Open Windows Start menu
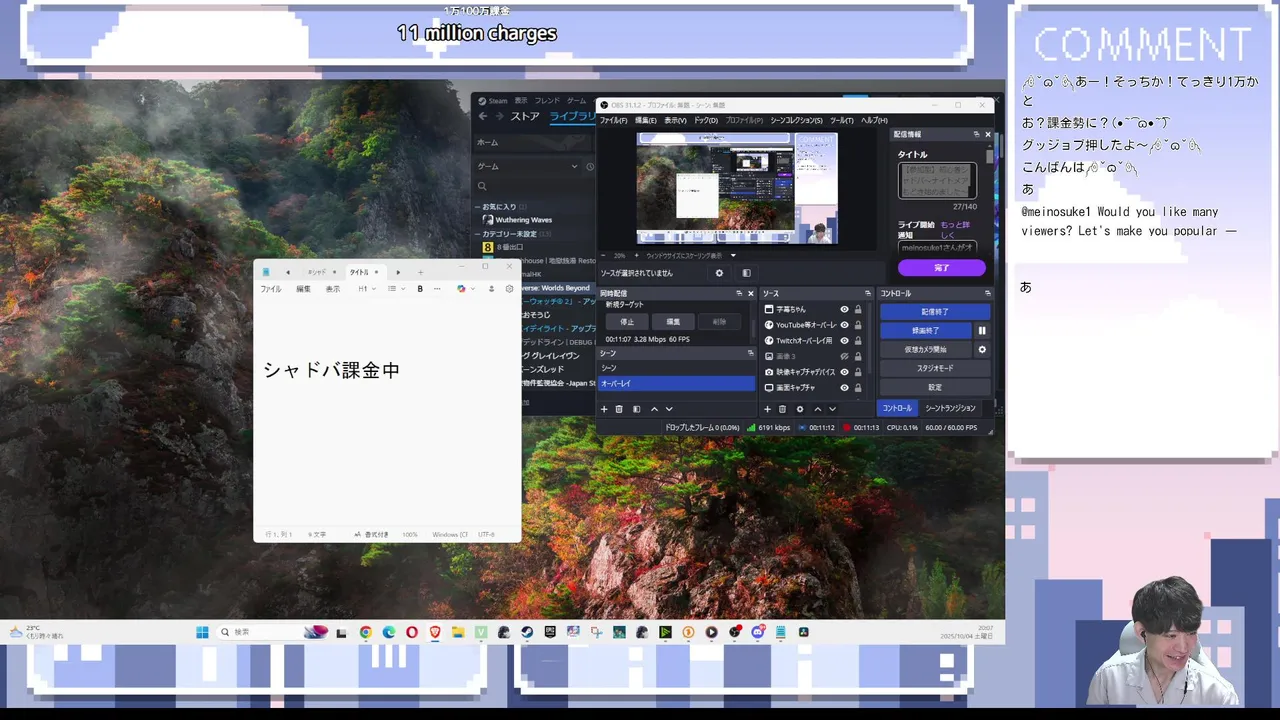Image resolution: width=1280 pixels, height=720 pixels. 202,632
